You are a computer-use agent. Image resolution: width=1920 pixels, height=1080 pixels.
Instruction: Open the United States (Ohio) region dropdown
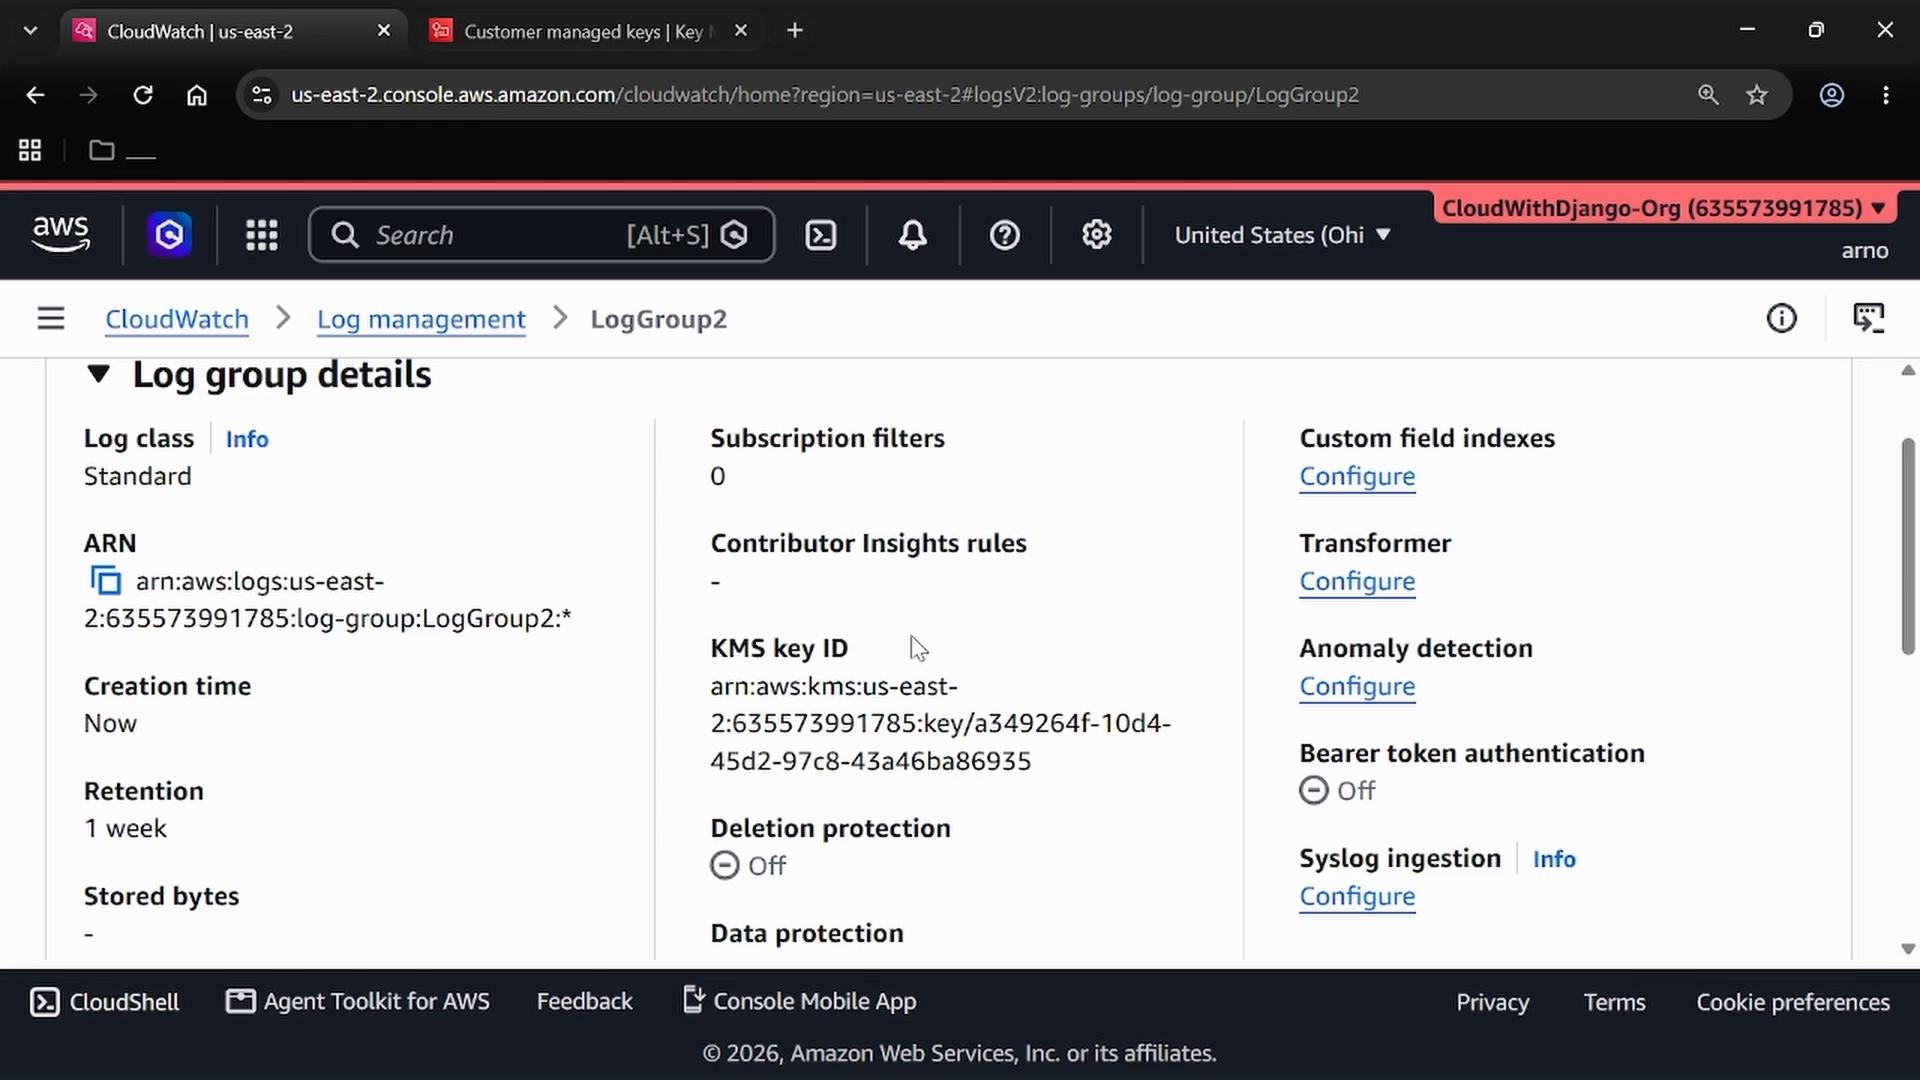pos(1282,235)
